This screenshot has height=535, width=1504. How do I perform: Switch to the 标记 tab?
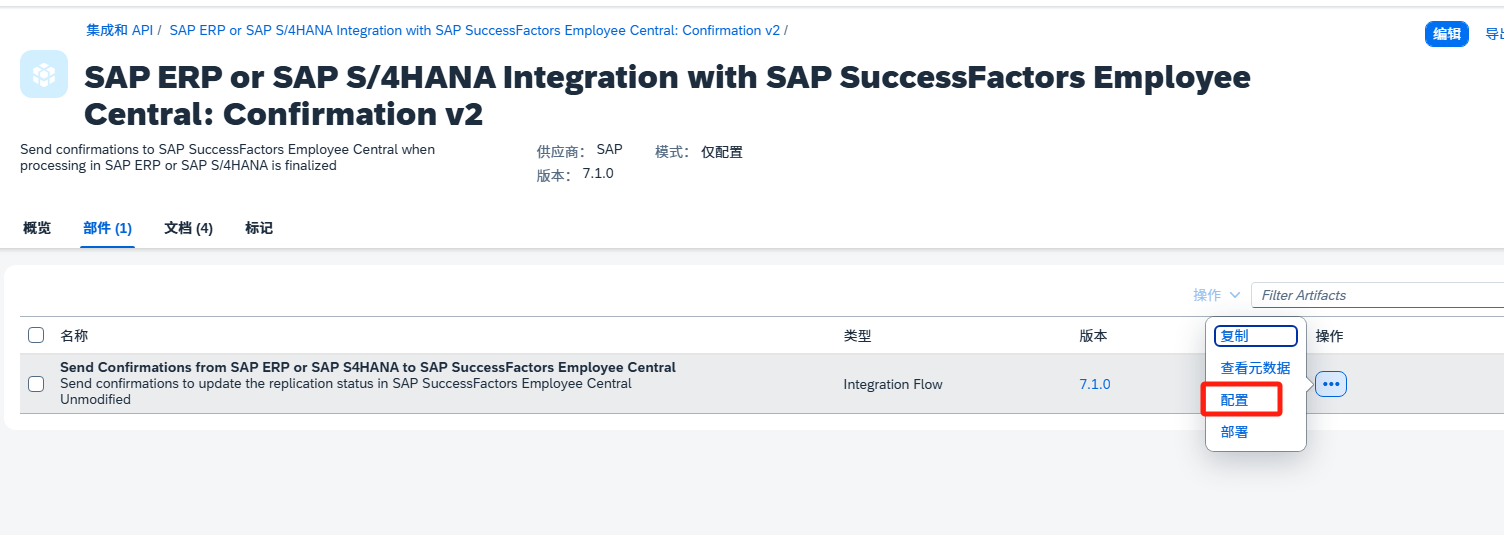click(259, 228)
